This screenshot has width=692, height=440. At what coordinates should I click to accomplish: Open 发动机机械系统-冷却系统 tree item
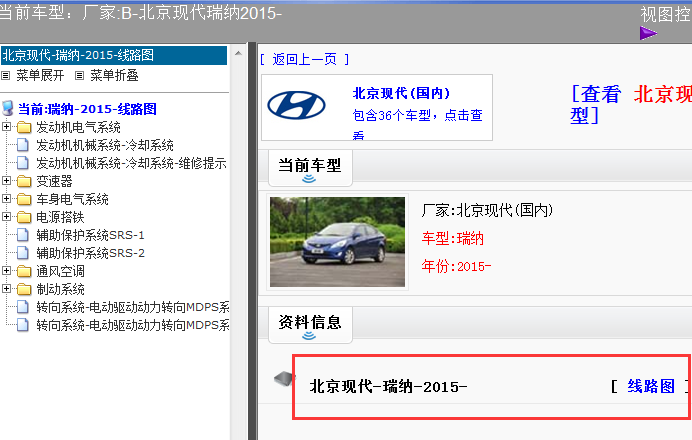click(x=105, y=145)
